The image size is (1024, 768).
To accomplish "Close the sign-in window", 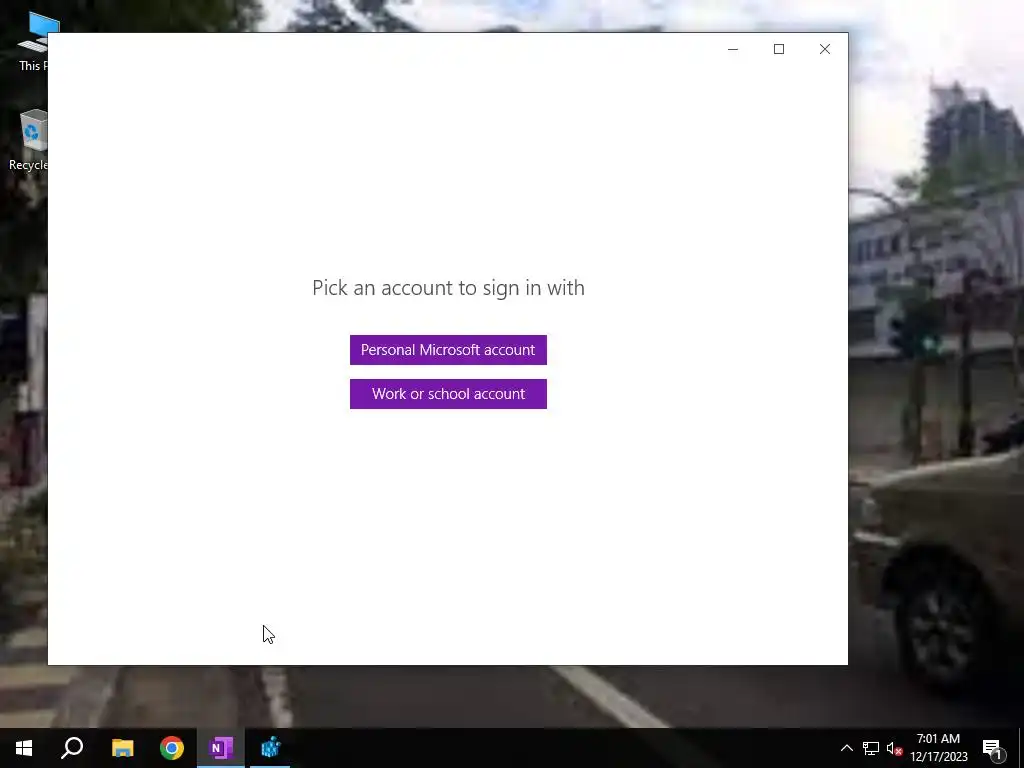I will 825,49.
